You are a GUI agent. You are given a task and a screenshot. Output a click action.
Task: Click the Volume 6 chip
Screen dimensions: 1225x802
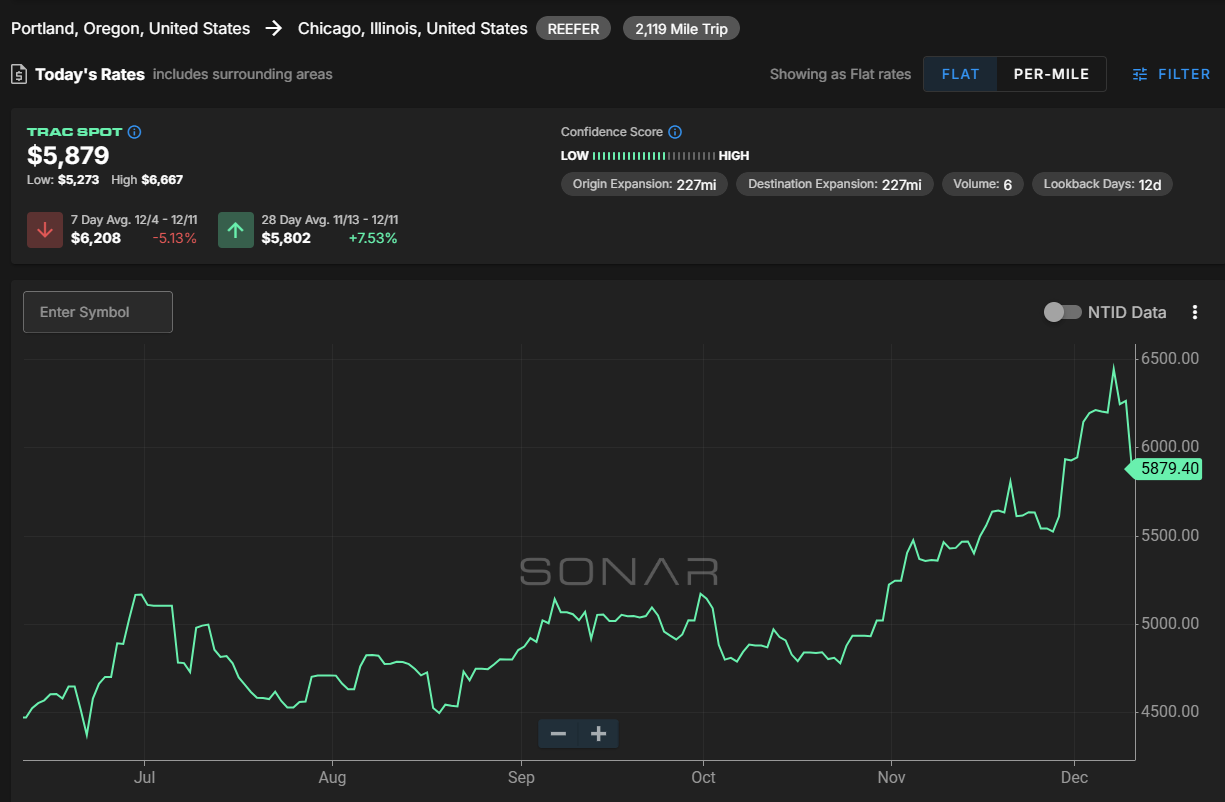(x=982, y=184)
